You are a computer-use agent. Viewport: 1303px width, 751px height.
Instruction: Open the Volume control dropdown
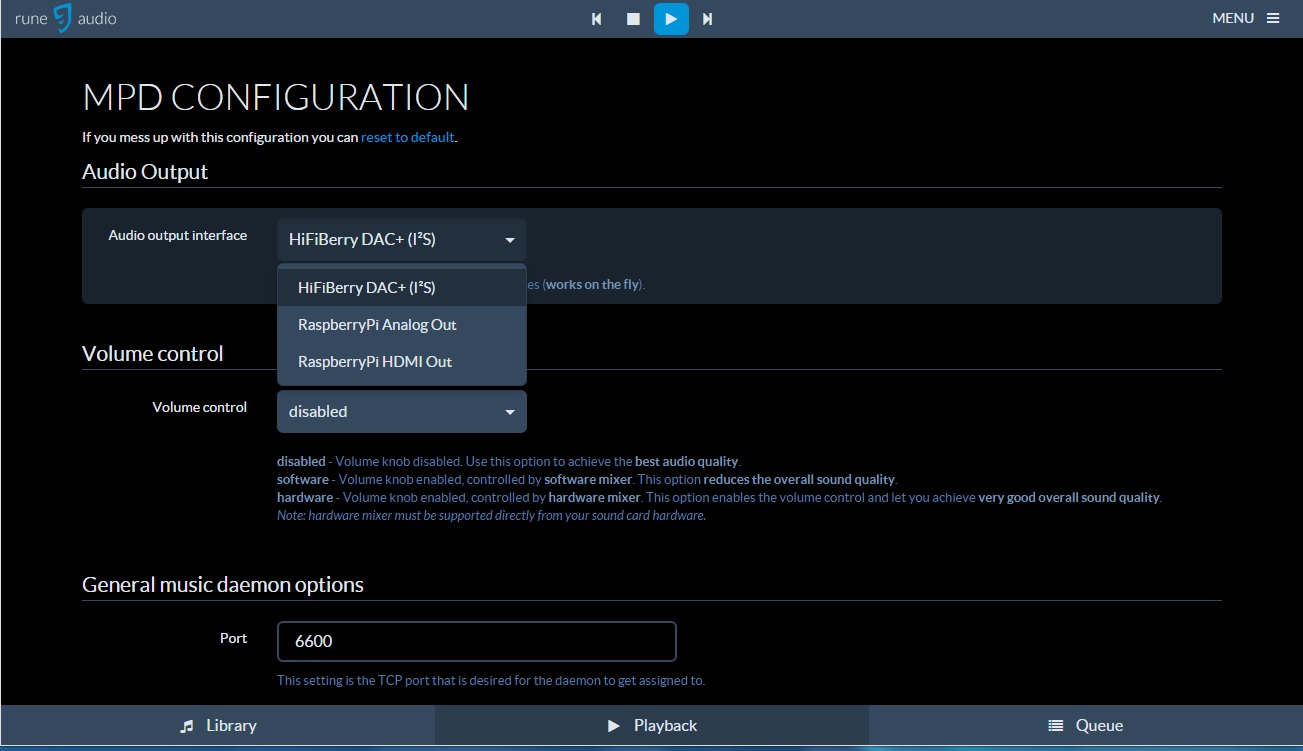(402, 412)
